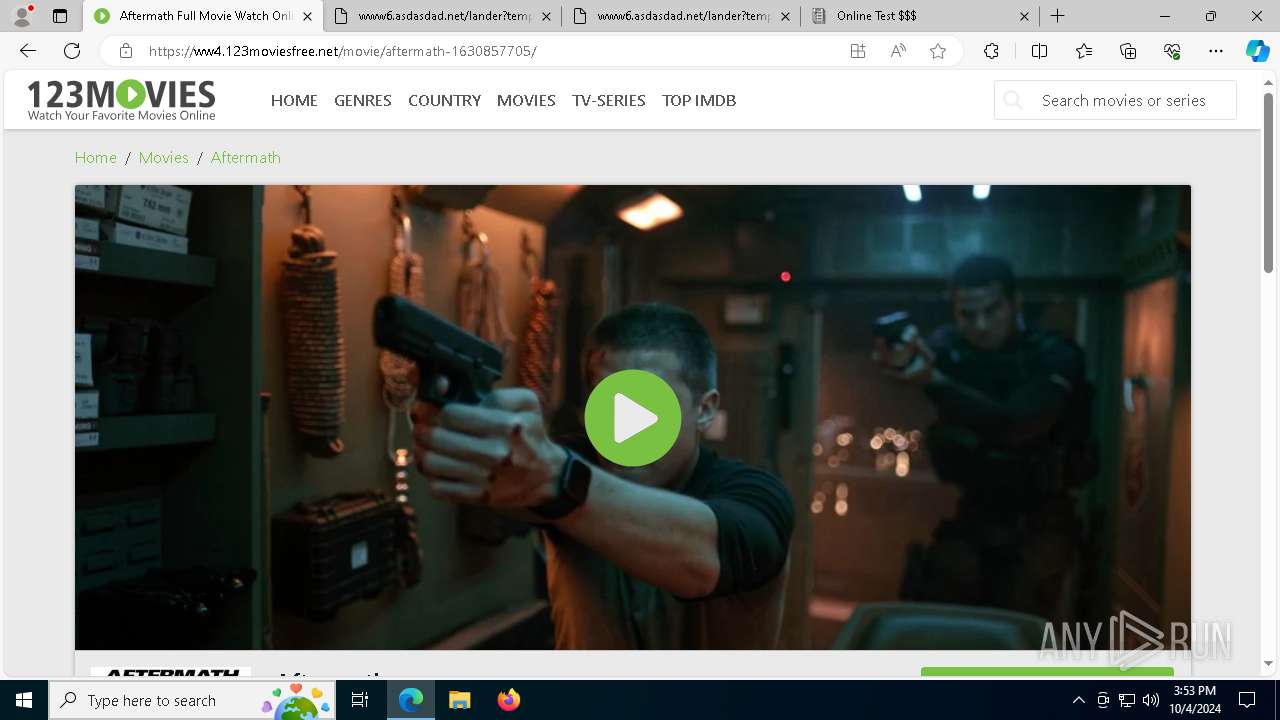Click the 123Movies logo

click(x=121, y=100)
